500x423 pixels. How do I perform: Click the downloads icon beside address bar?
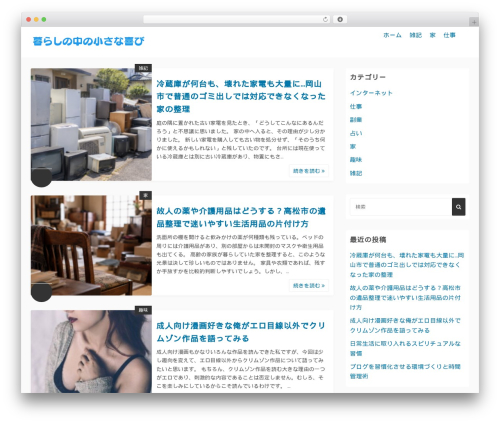tap(340, 20)
